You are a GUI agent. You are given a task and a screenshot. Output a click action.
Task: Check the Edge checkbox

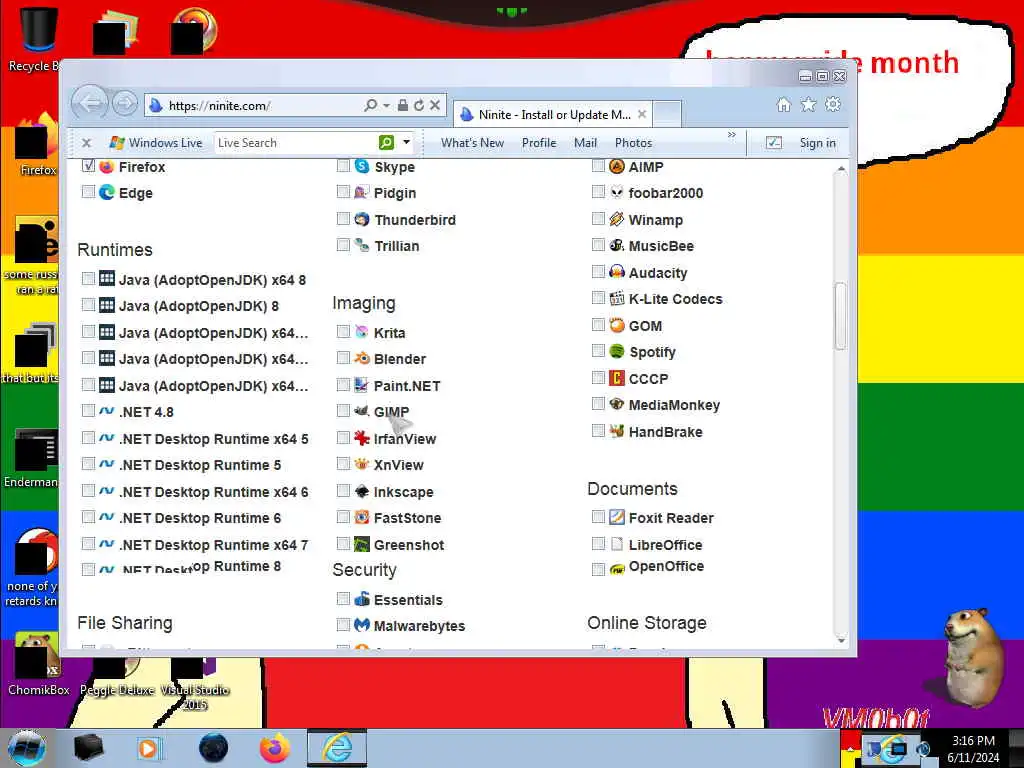pyautogui.click(x=89, y=191)
